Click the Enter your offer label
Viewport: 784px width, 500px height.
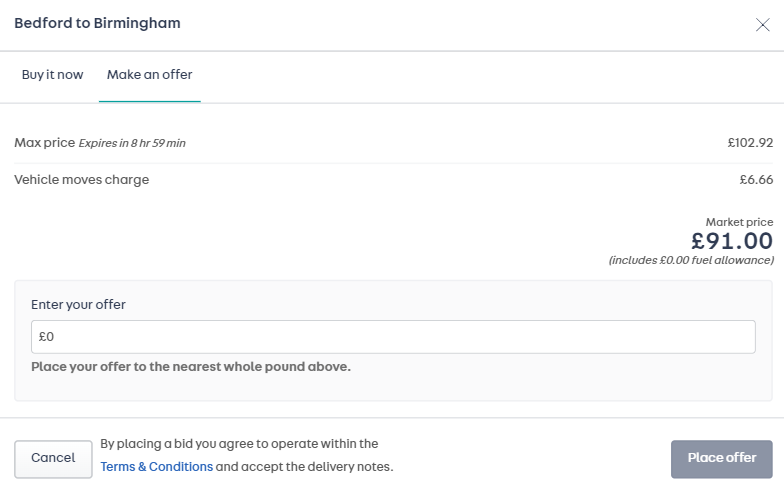pos(78,305)
